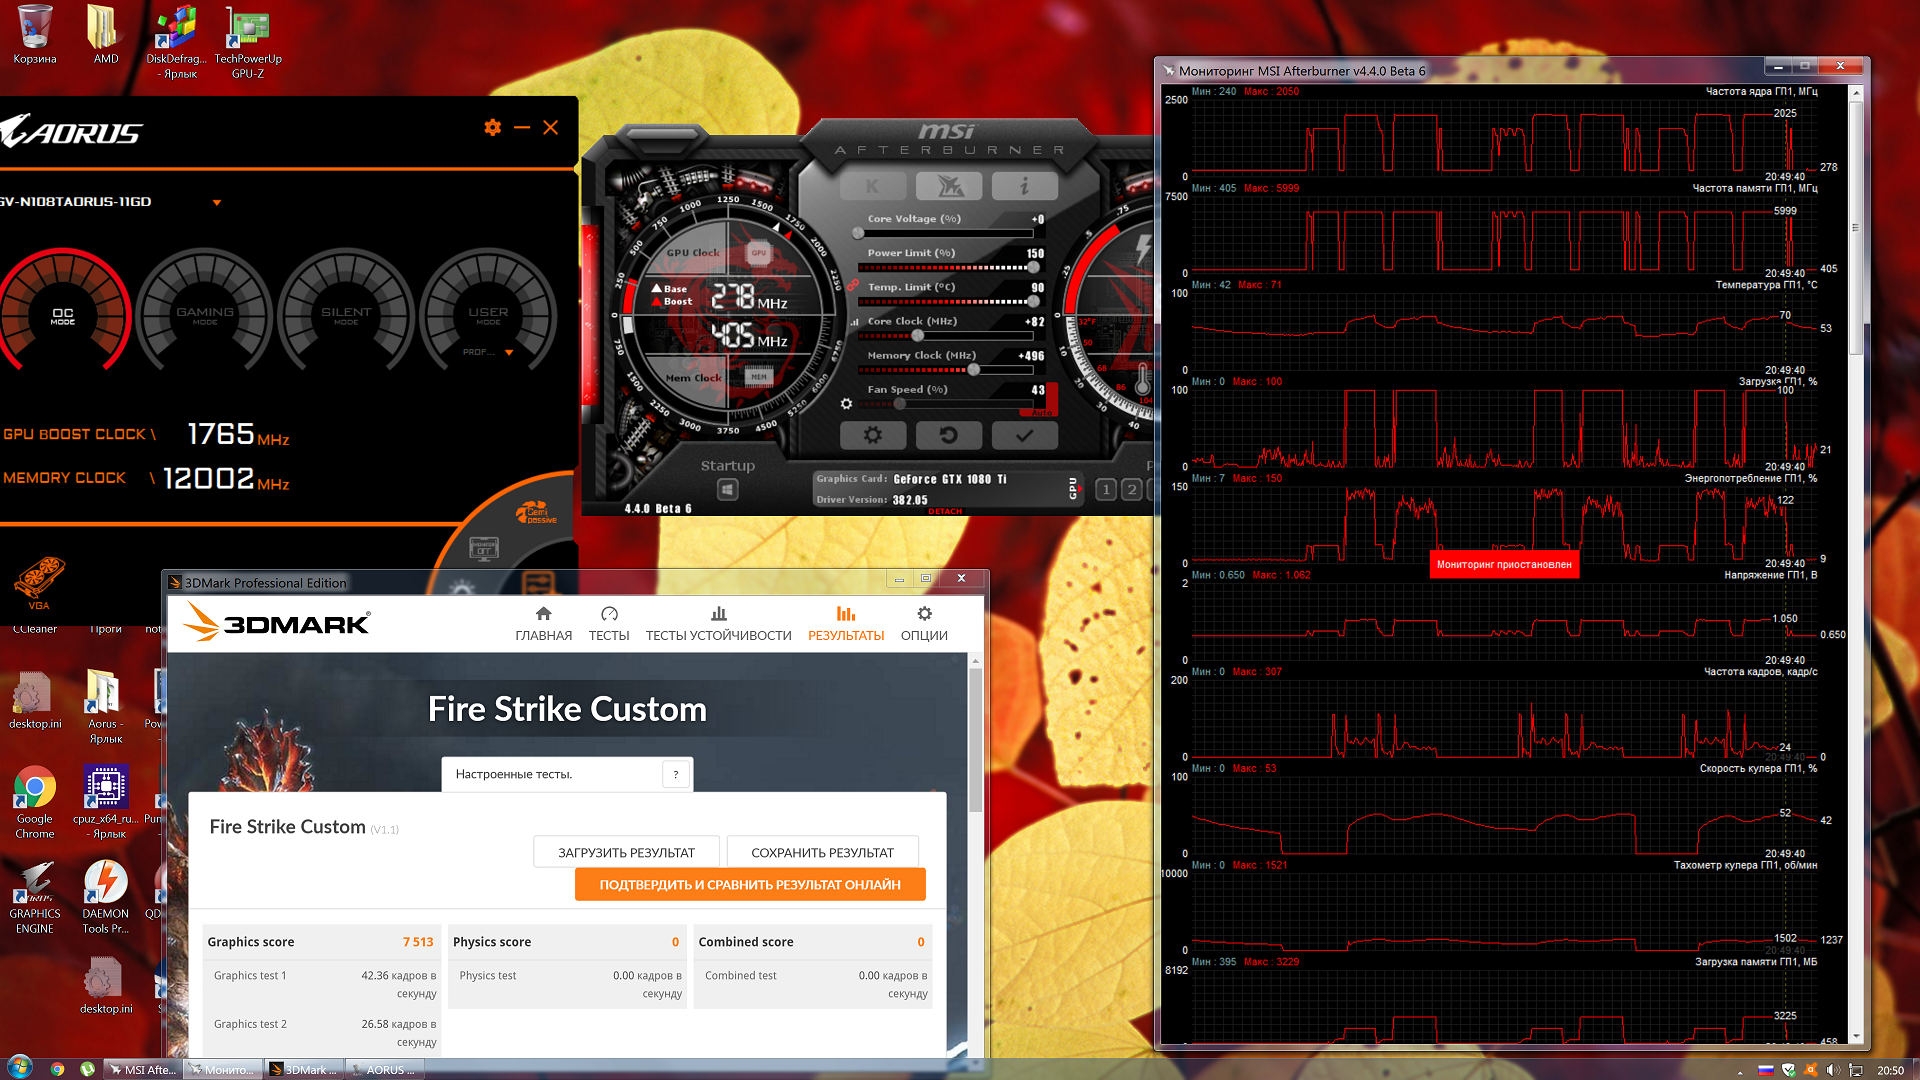The height and width of the screenshot is (1080, 1920).
Task: Open the ТЕСТЫ tab in 3DMark
Action: 608,623
